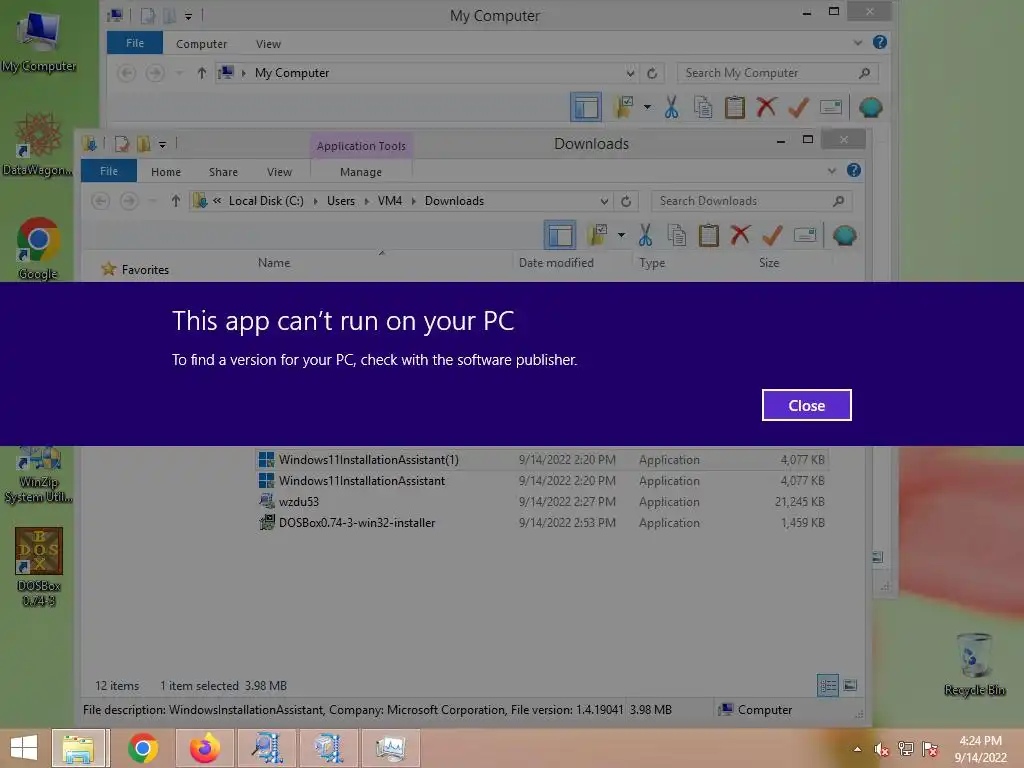Go up one level in My Computer

(201, 73)
